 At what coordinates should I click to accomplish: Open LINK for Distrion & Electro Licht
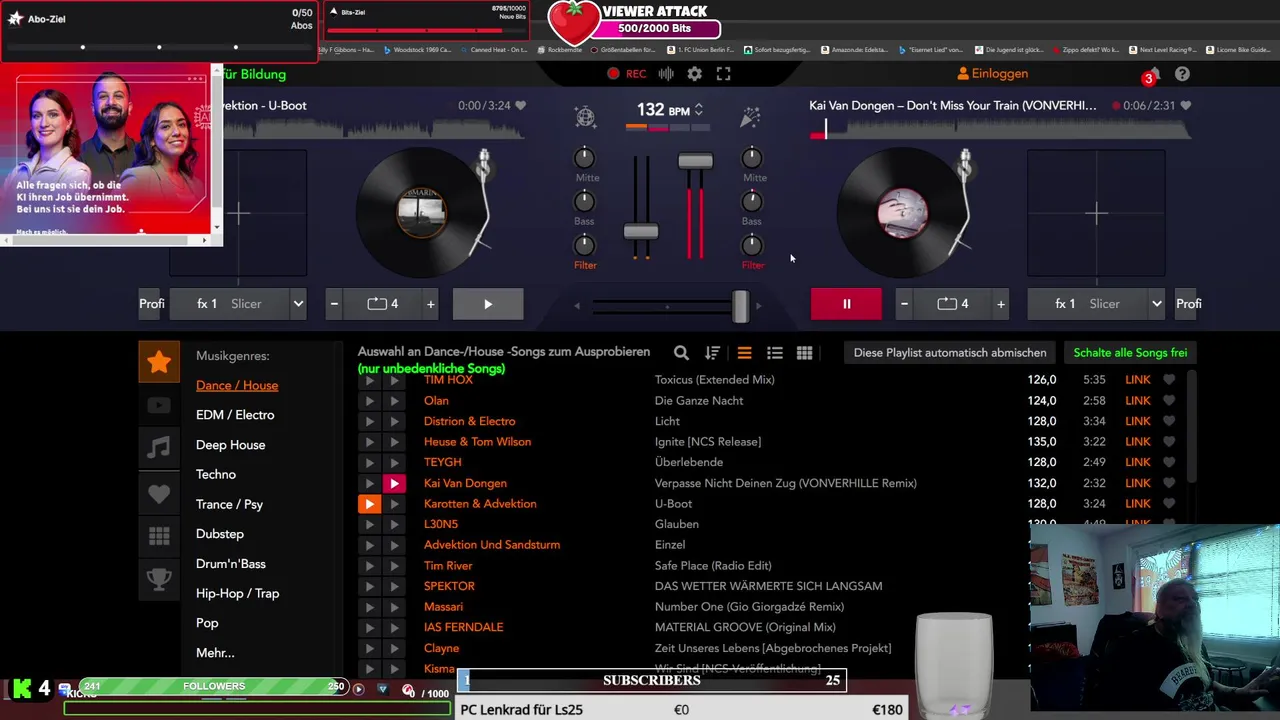[1138, 421]
